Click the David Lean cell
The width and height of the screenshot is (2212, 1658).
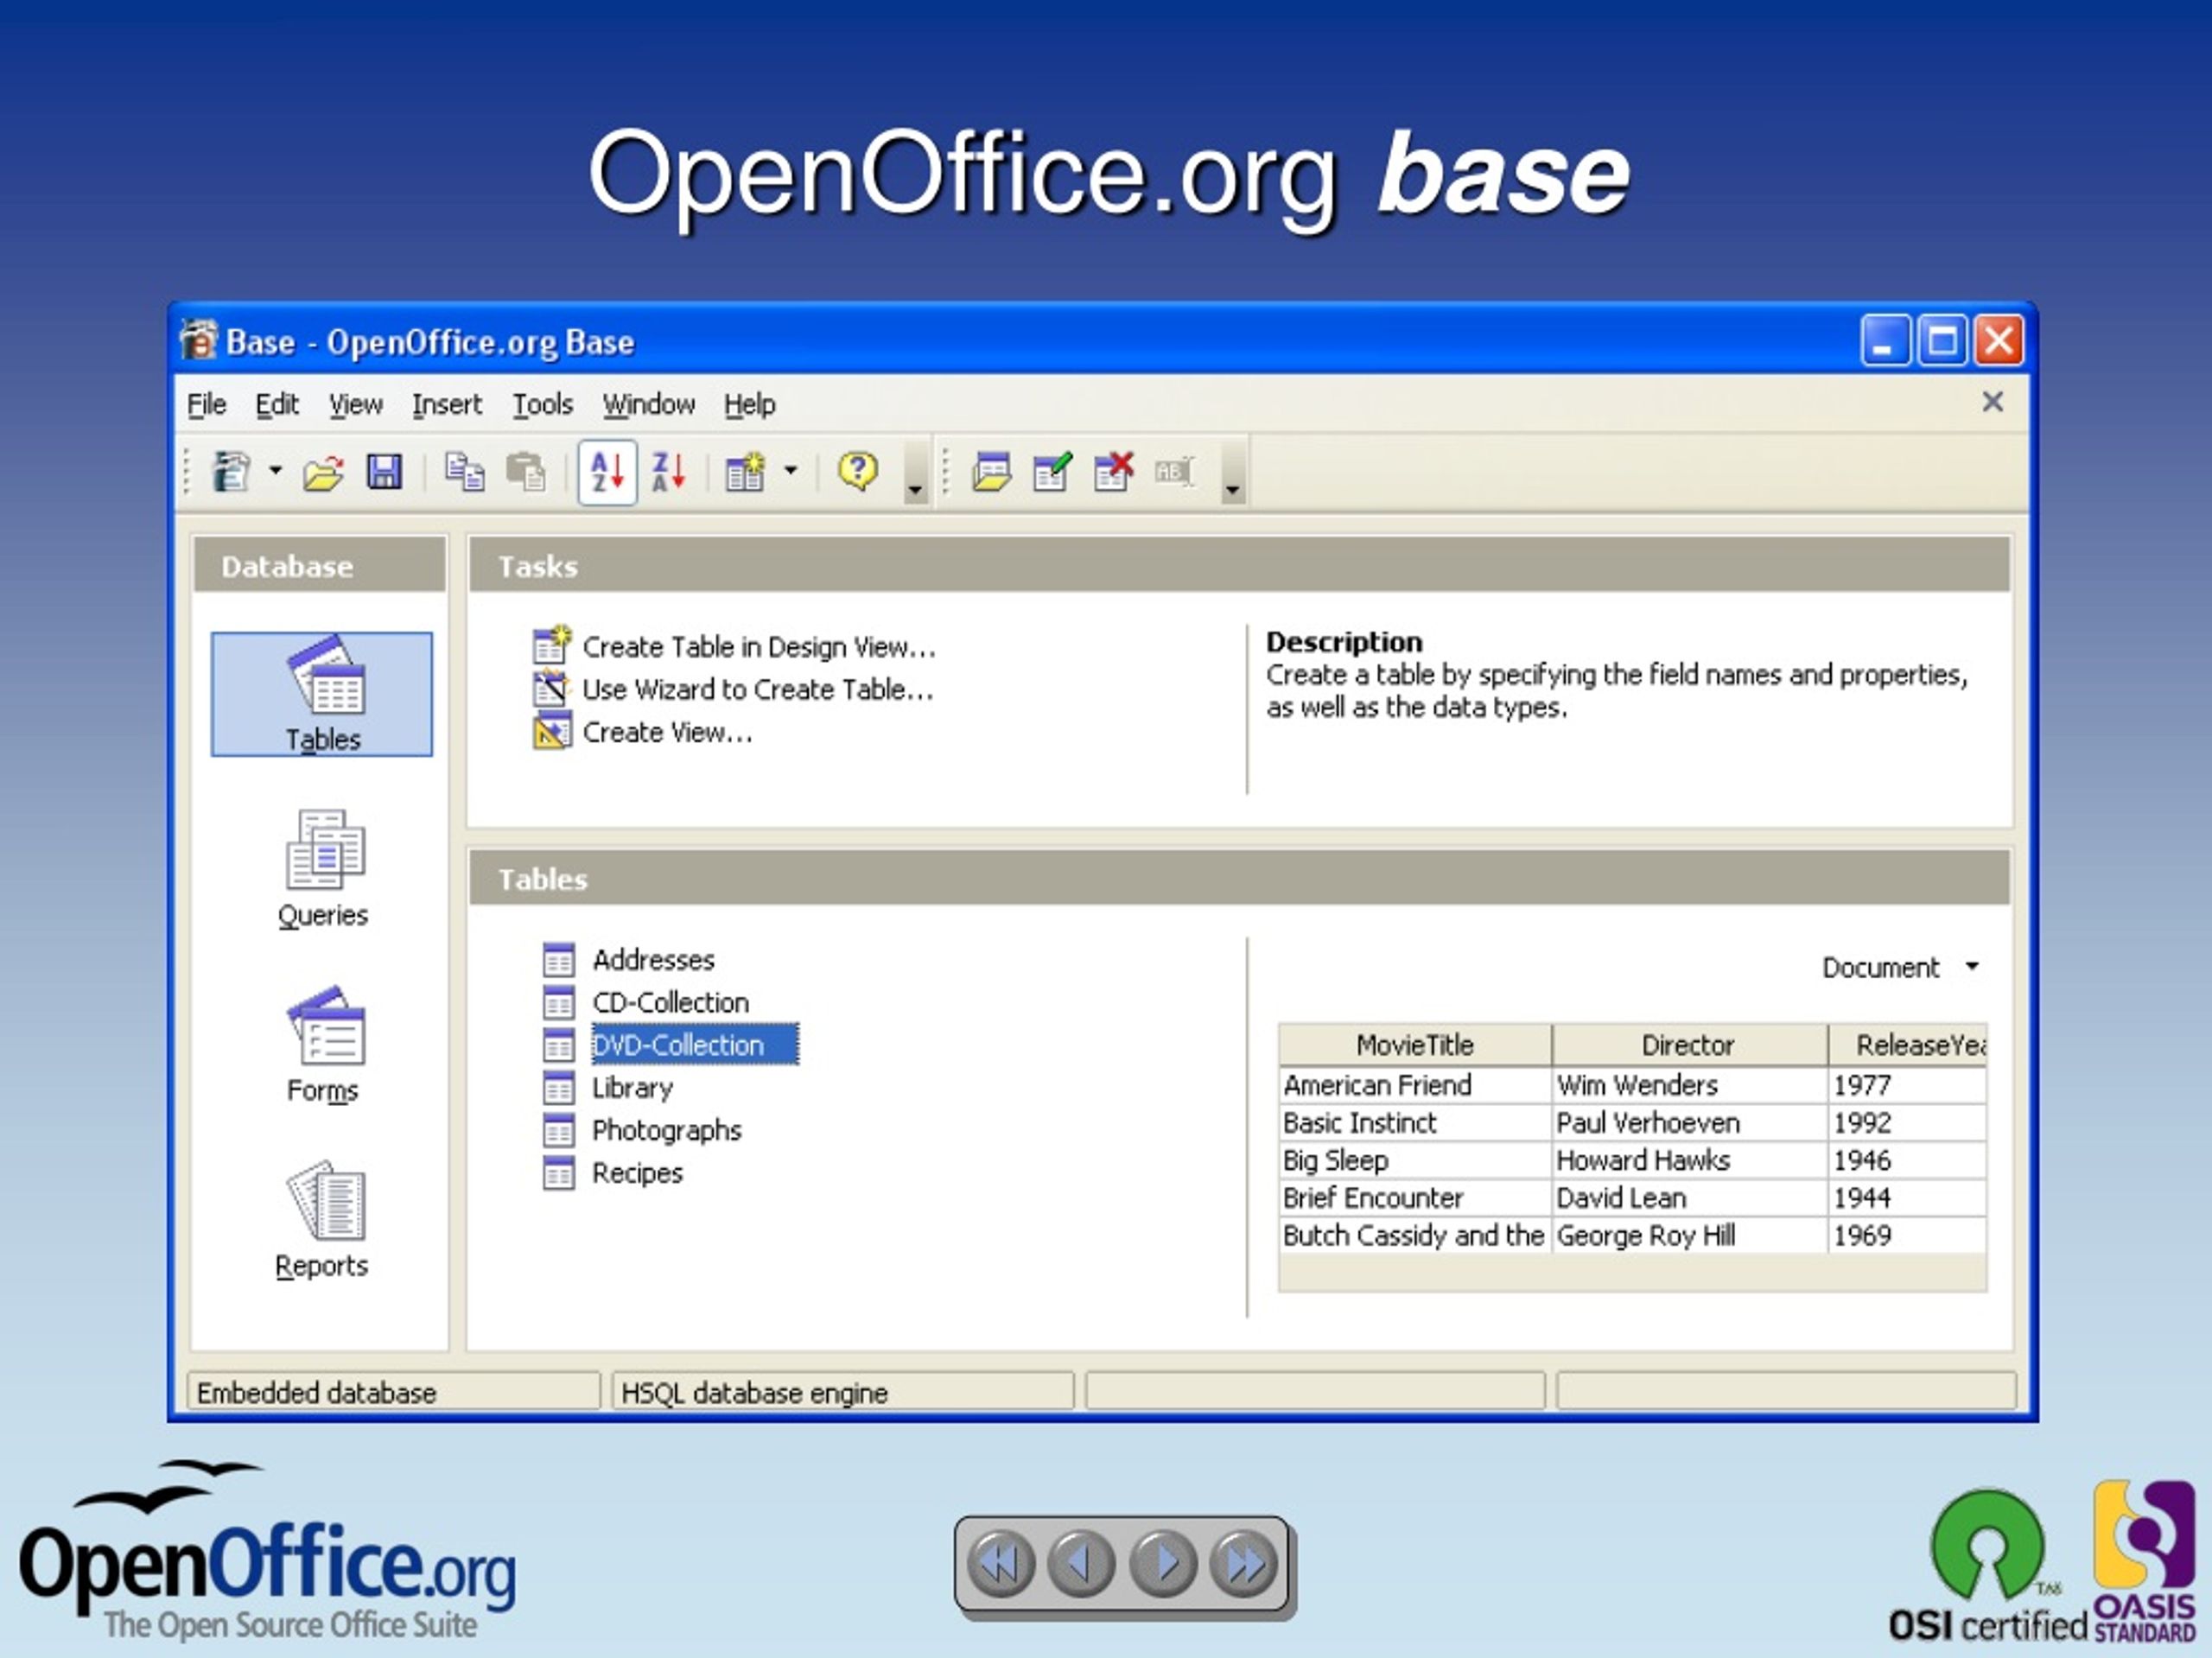tap(1689, 1198)
